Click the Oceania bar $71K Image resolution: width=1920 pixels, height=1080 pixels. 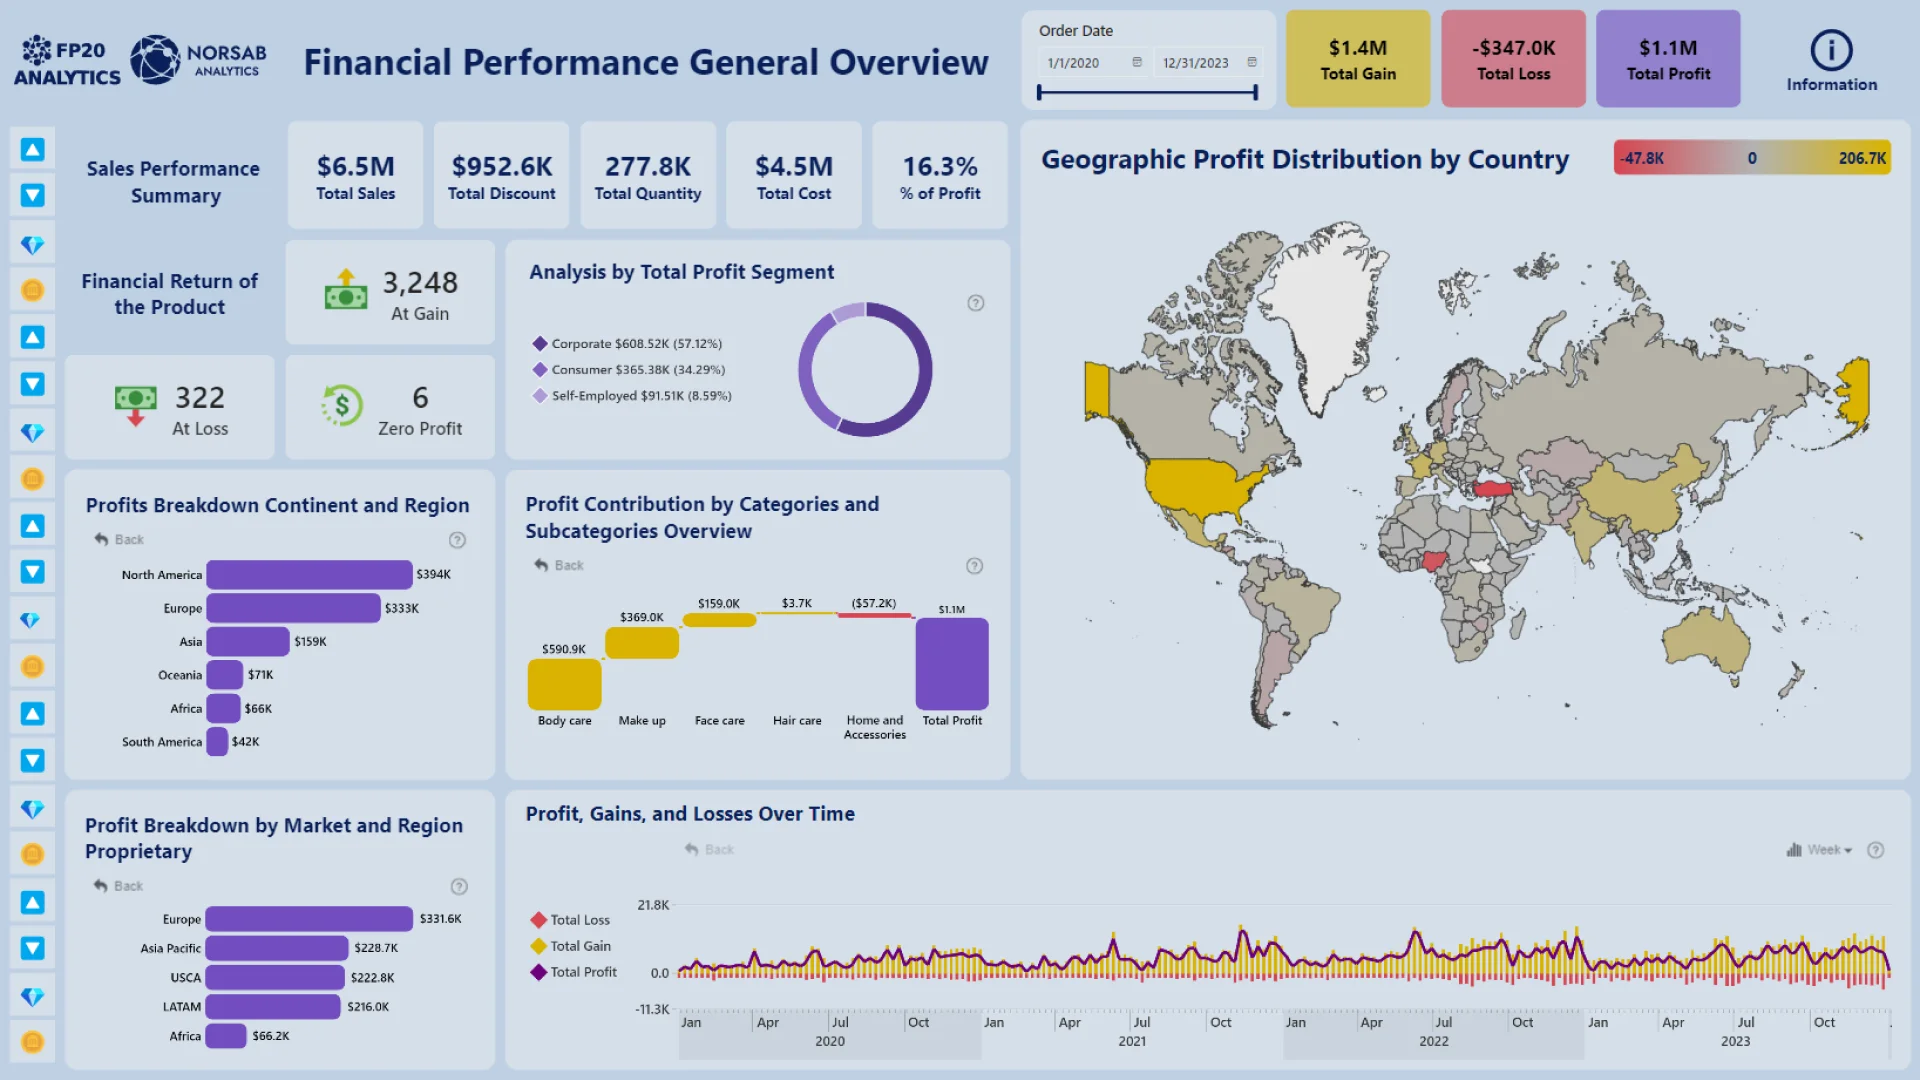(x=225, y=675)
